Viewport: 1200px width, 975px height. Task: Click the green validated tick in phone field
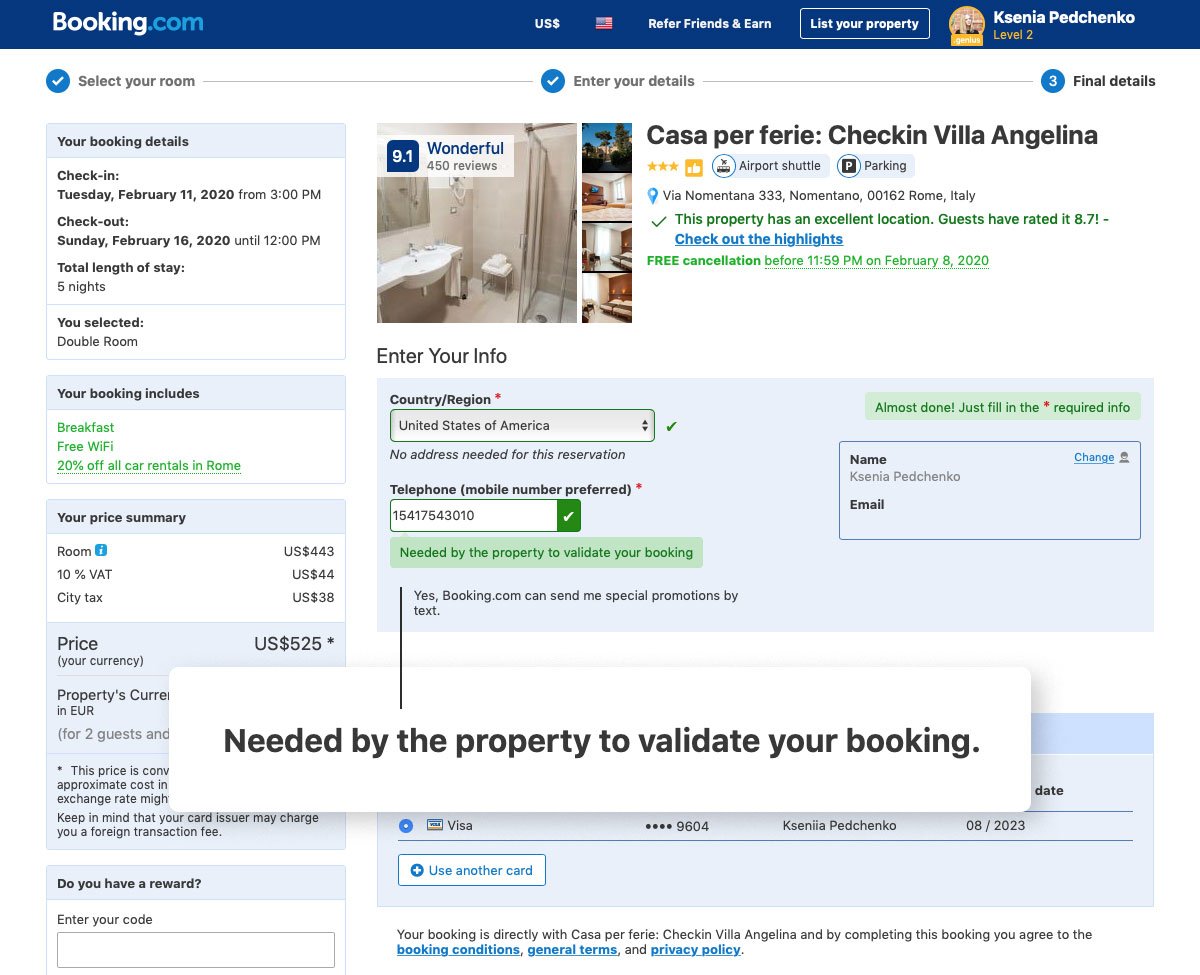569,516
